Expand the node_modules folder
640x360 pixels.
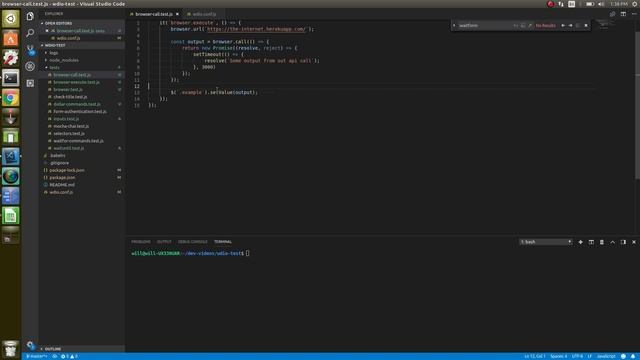pyautogui.click(x=82, y=60)
